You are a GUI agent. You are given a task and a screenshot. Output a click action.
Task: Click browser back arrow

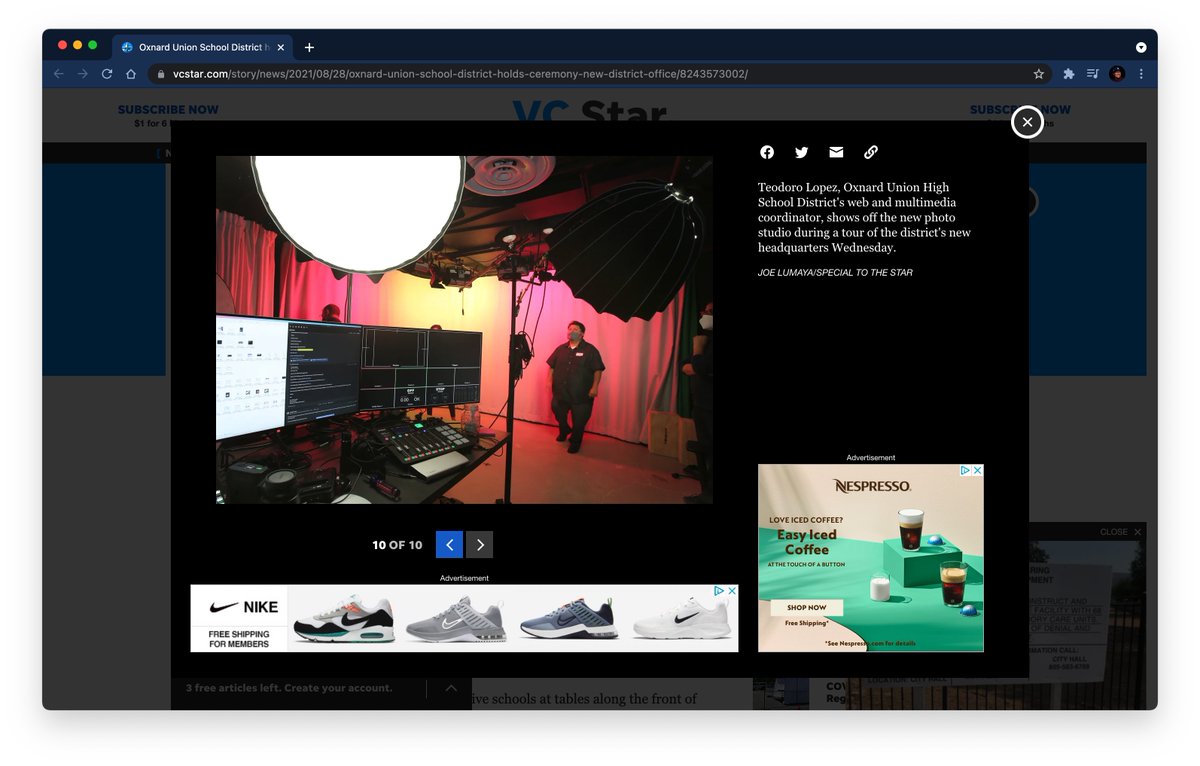tap(59, 74)
